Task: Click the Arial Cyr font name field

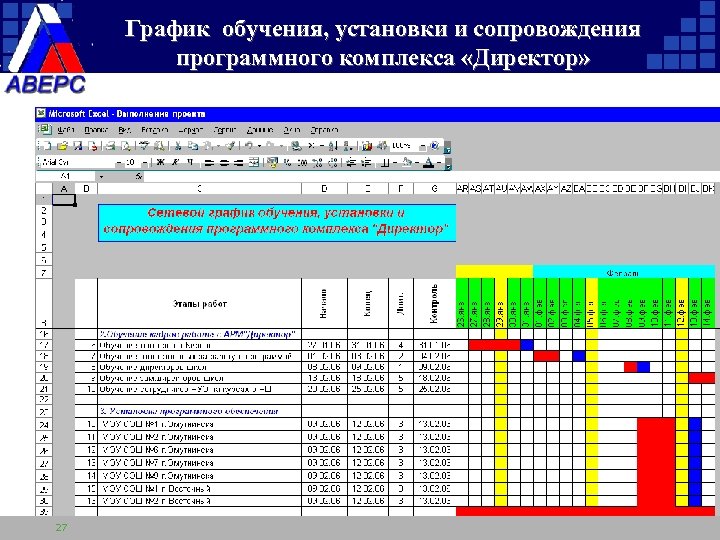Action: (x=78, y=163)
